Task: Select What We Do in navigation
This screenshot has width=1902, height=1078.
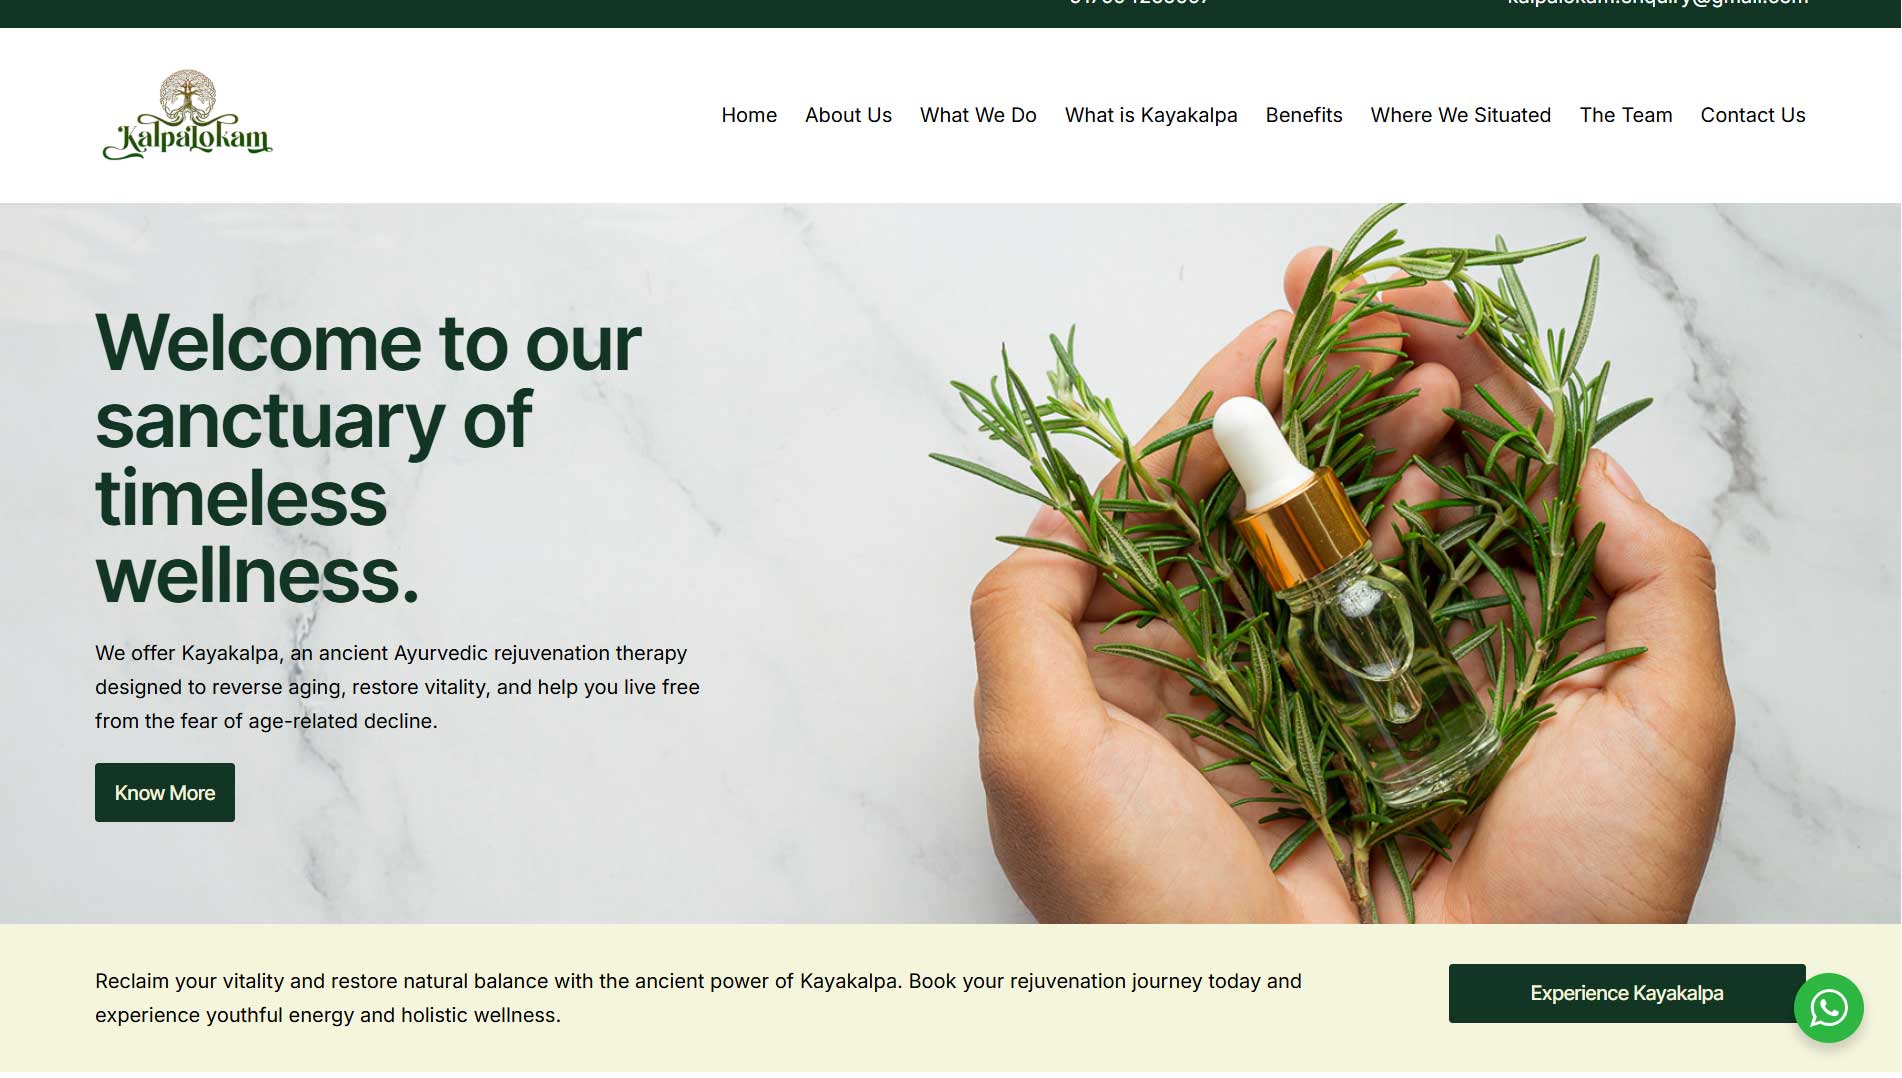Action: coord(978,115)
